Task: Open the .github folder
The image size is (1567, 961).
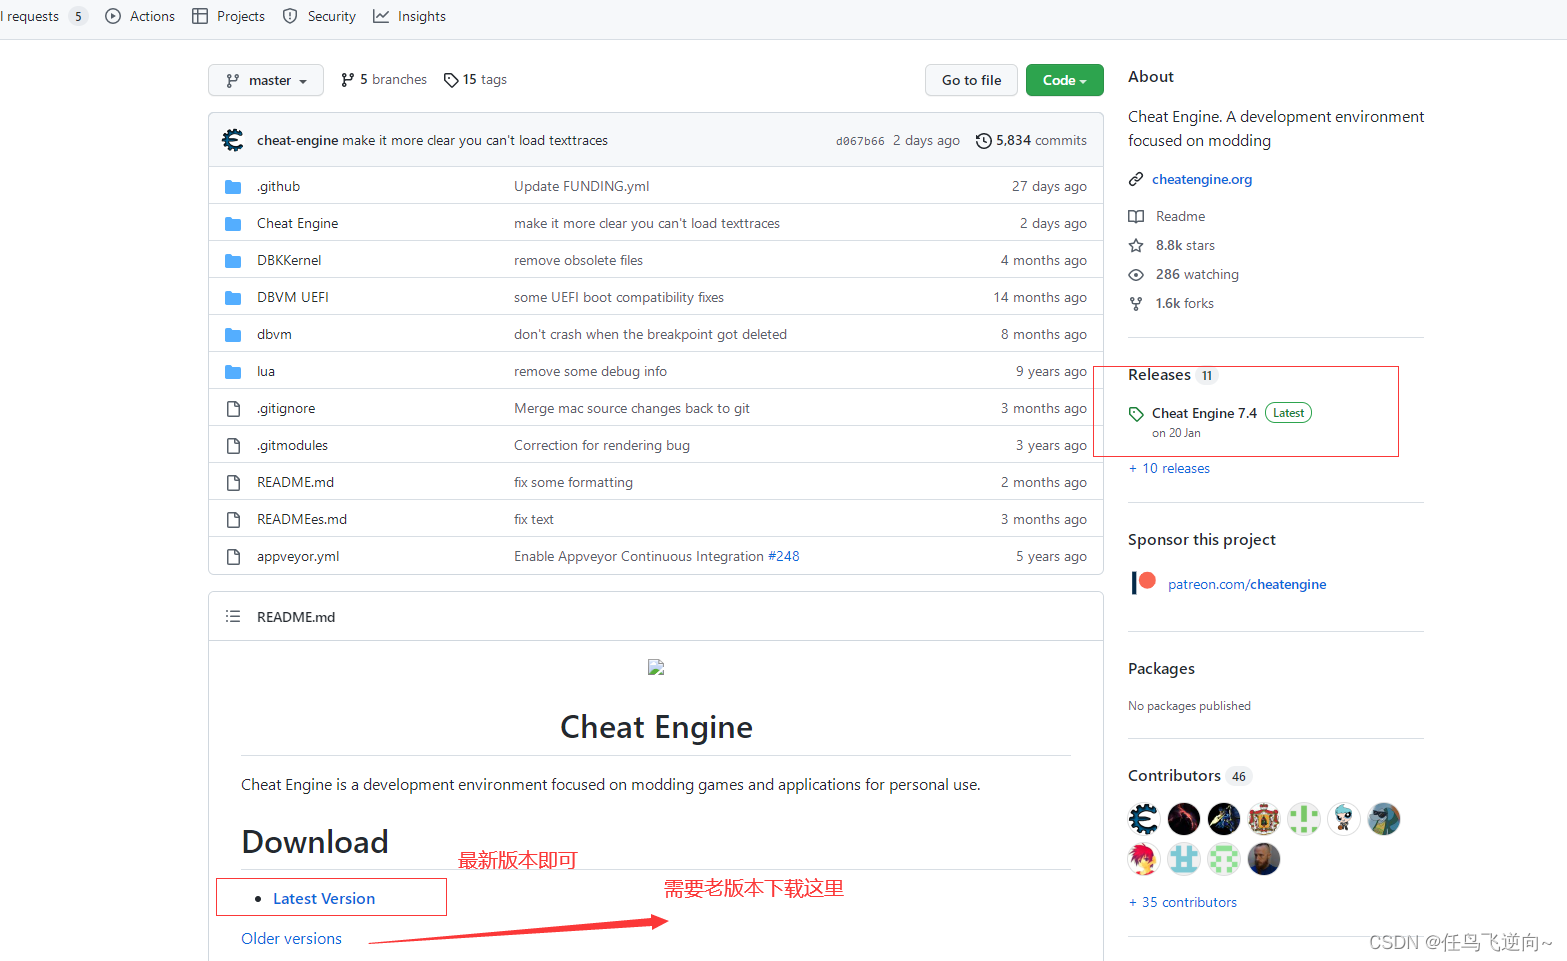Action: (x=278, y=187)
